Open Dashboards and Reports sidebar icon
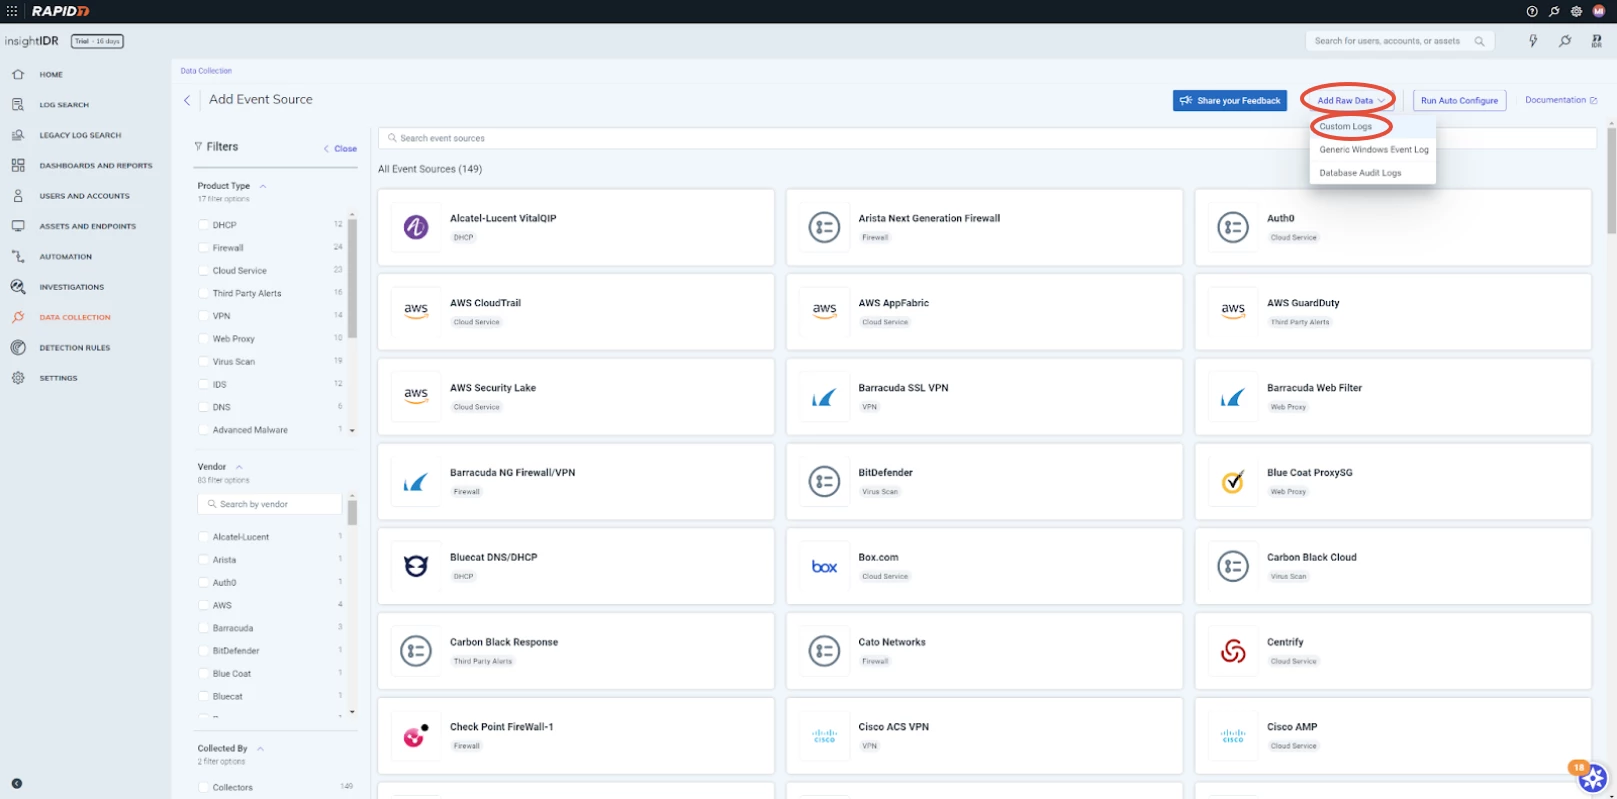Viewport: 1617px width, 799px height. (18, 165)
